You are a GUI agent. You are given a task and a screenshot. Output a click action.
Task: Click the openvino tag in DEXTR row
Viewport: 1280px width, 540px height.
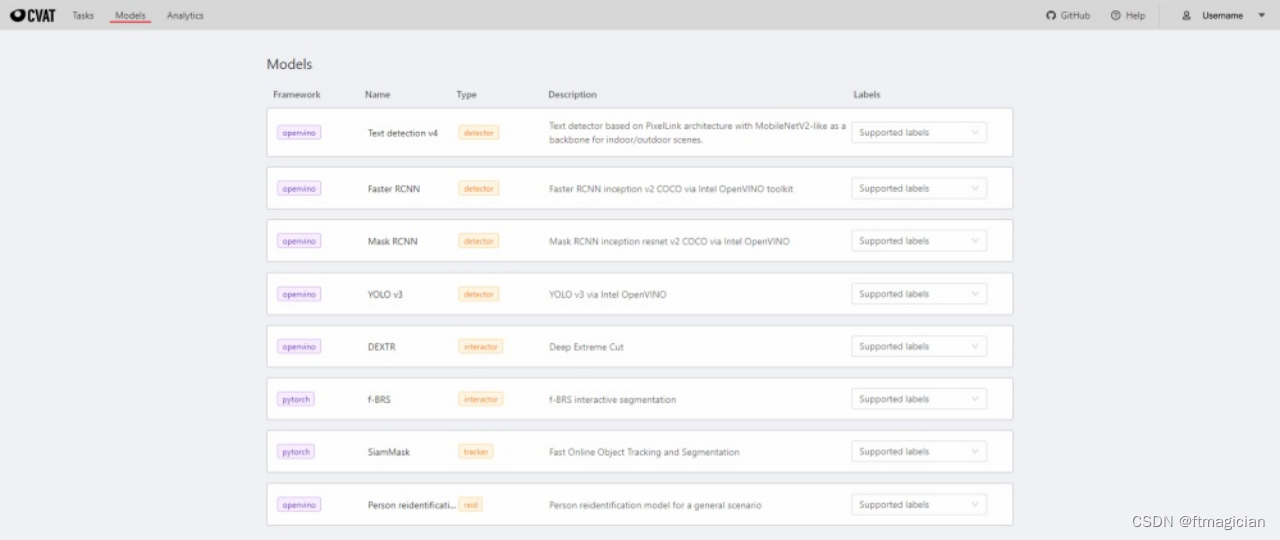tap(299, 346)
